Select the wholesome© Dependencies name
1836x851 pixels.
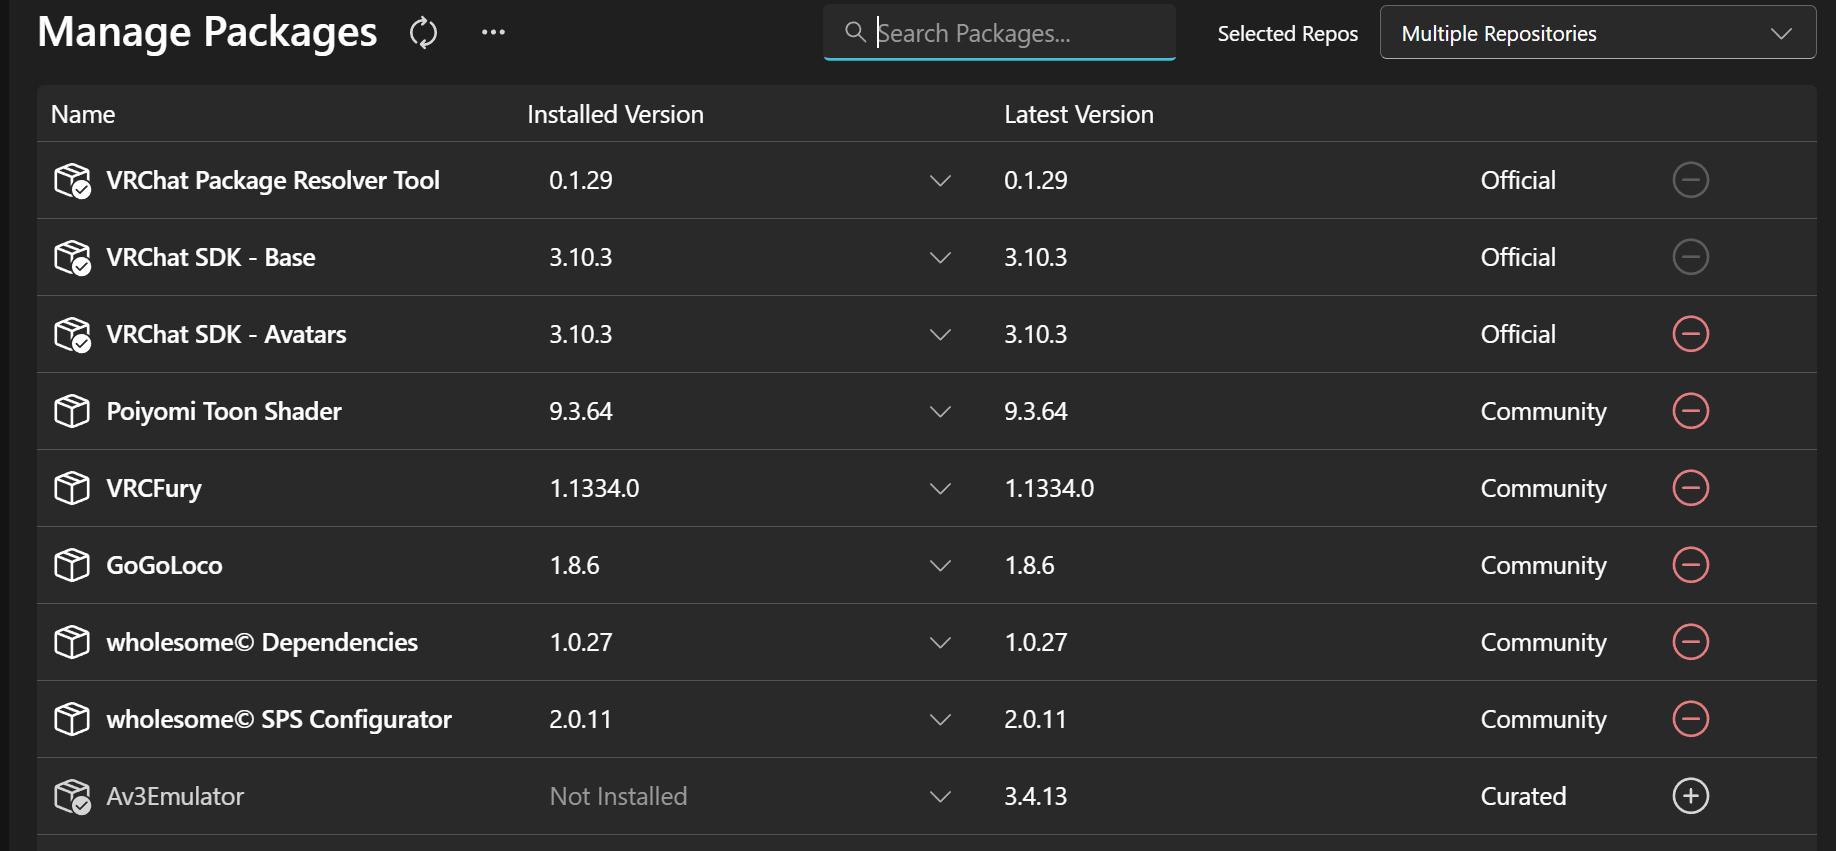pos(262,642)
